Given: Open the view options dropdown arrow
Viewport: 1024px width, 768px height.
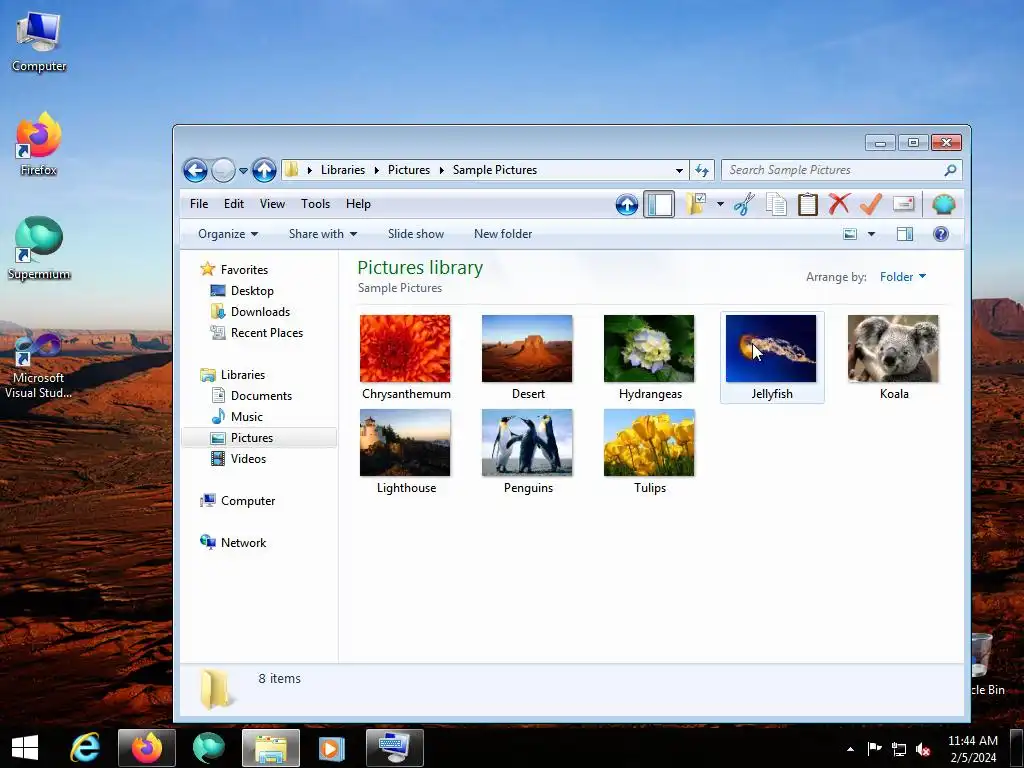Looking at the screenshot, I should pos(871,234).
